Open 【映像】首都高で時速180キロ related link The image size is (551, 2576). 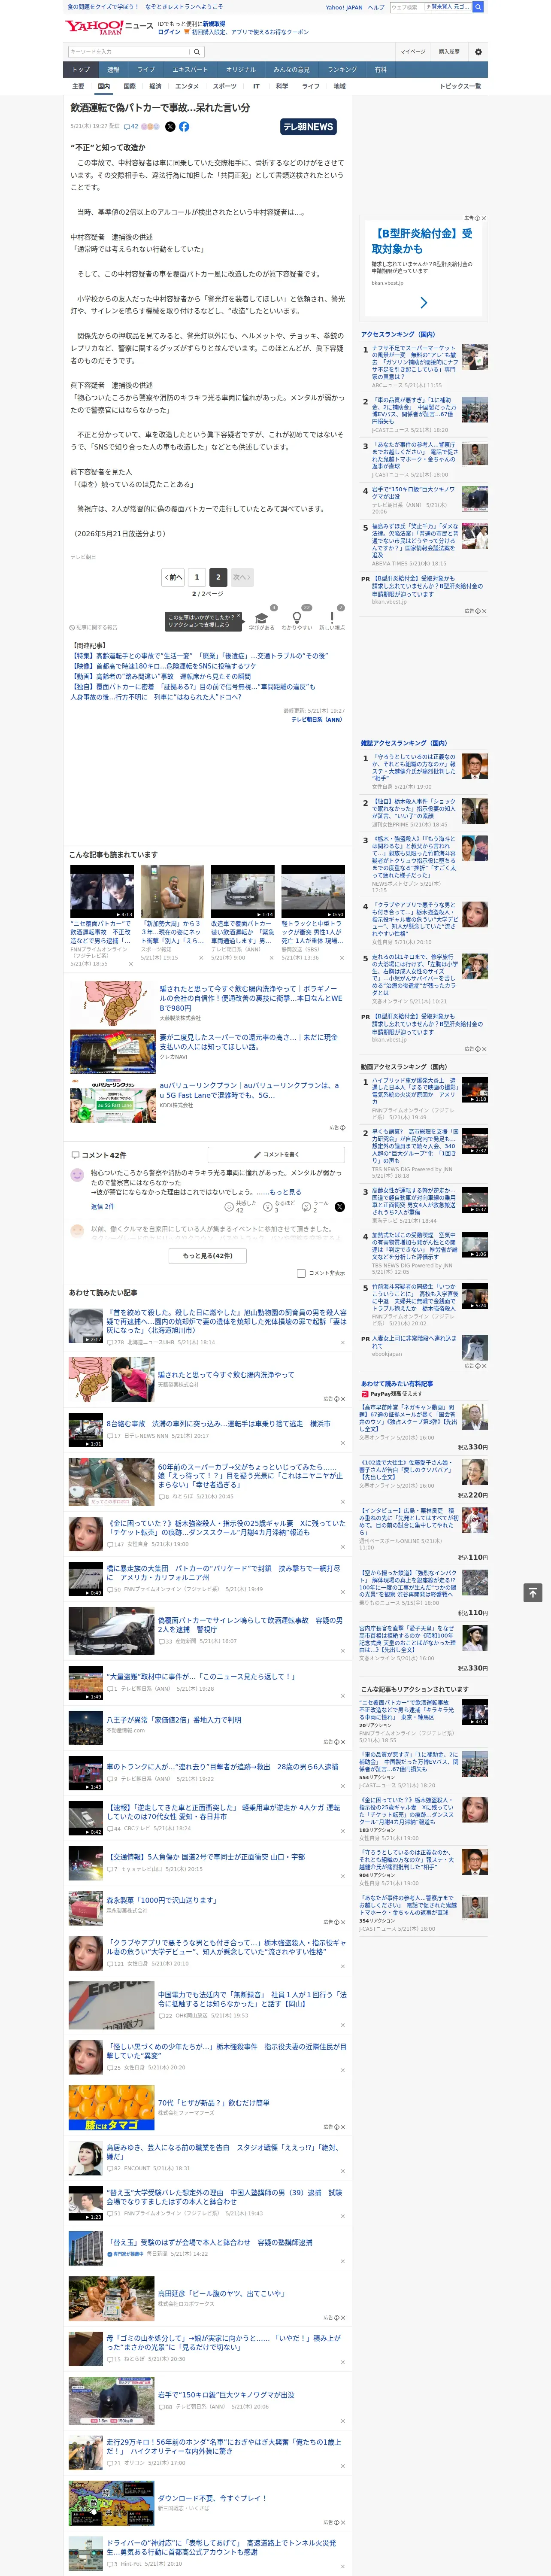(163, 666)
